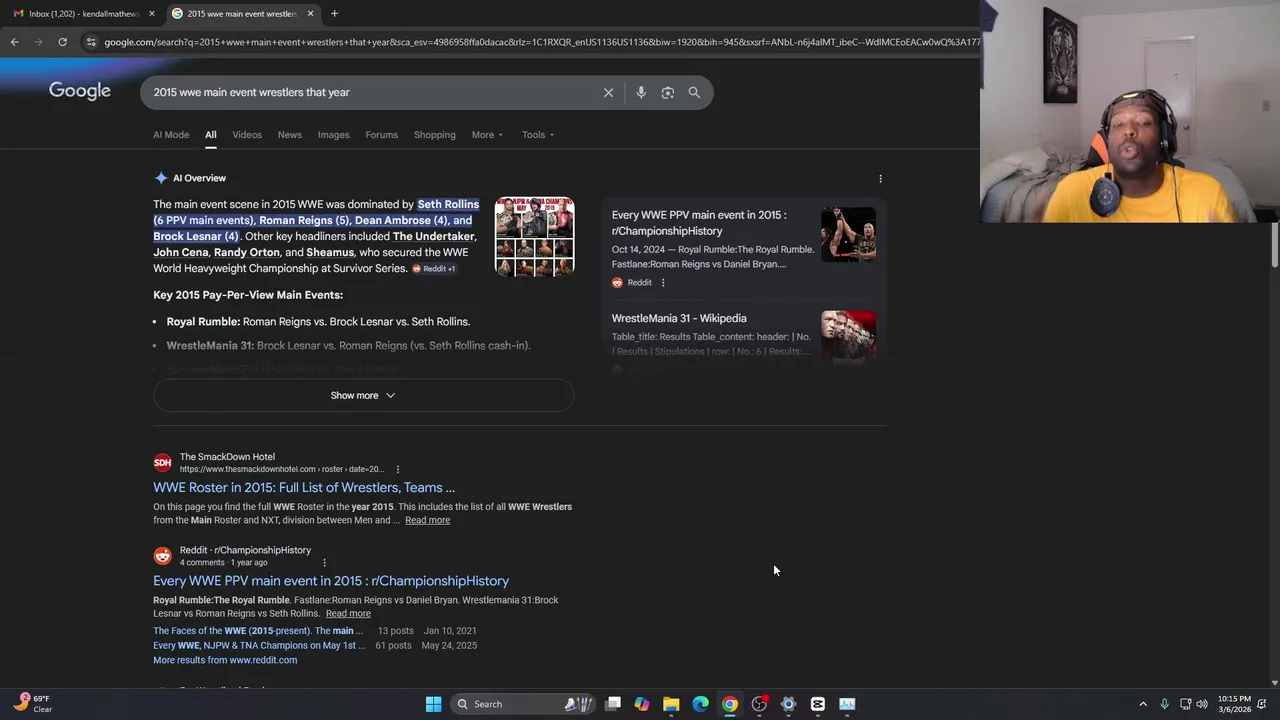Open The Faces of the WWE sublink
The image size is (1280, 720).
258,631
